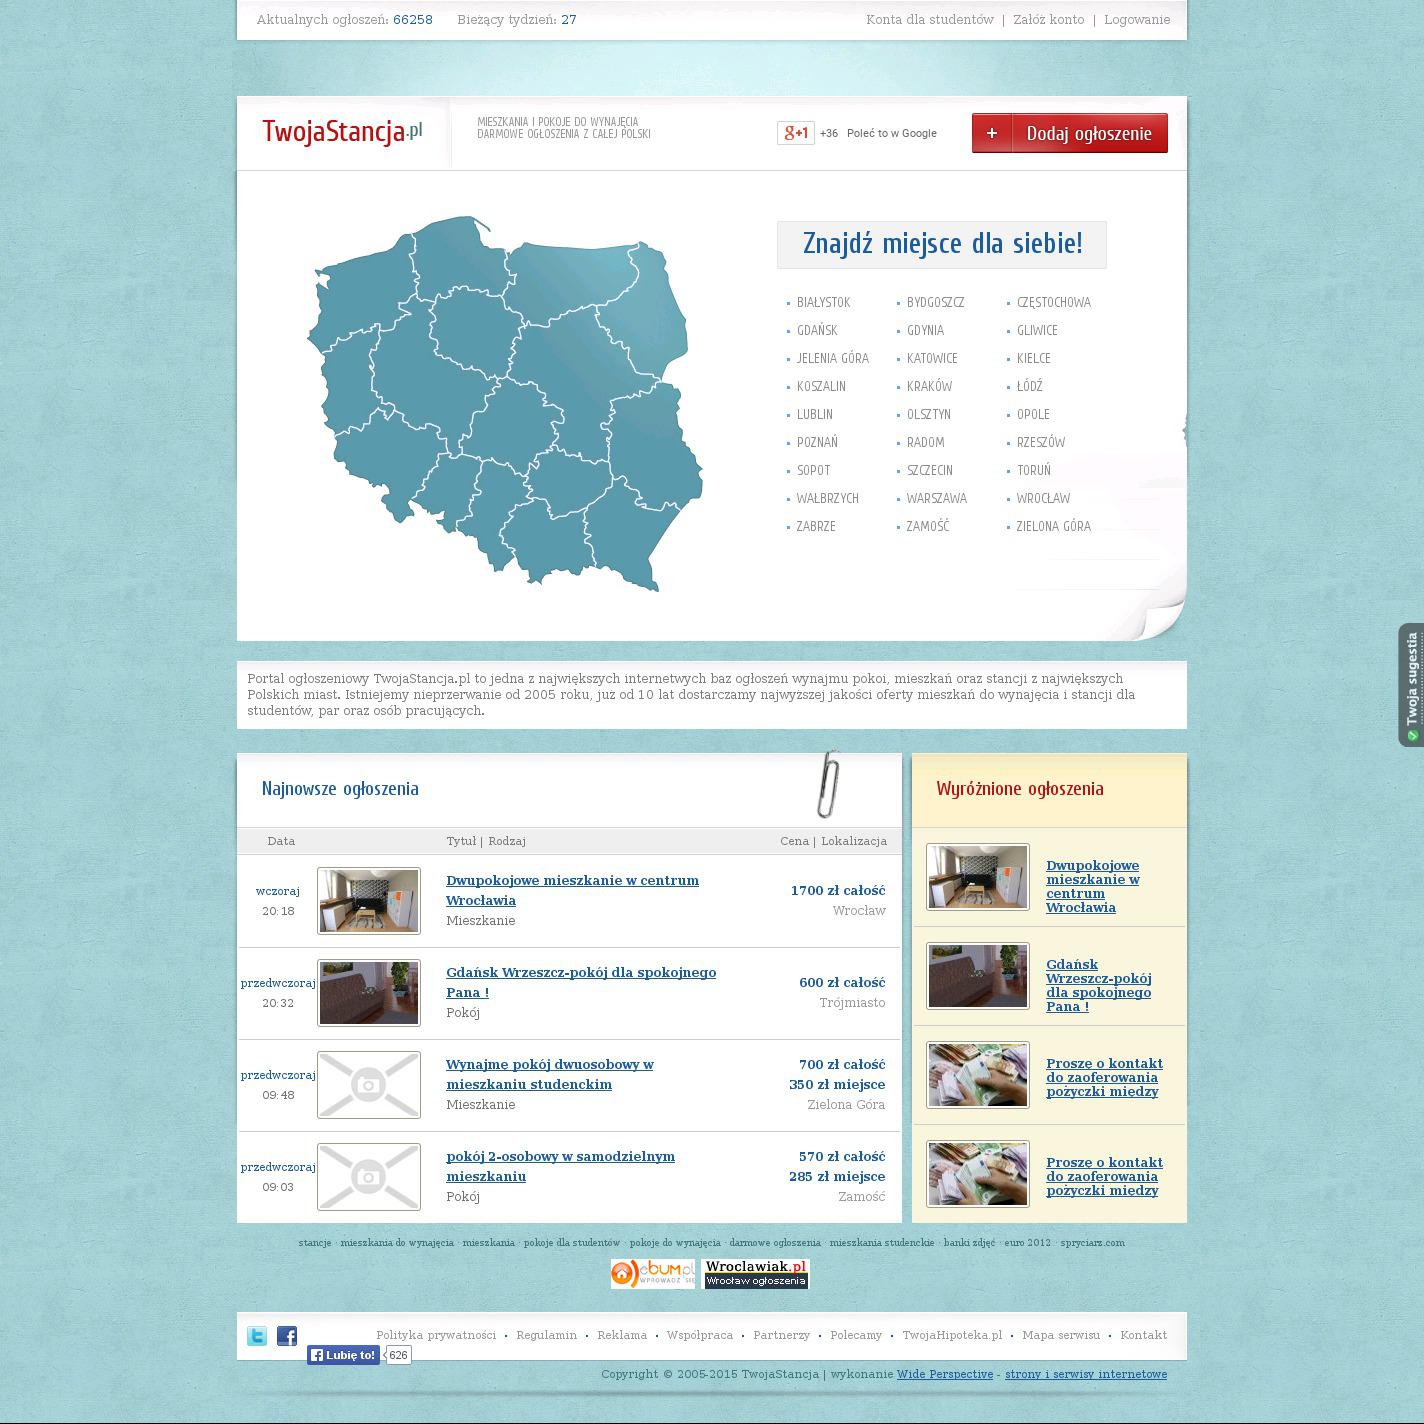
Task: Open thumbnail of Wrocław apartment in newest listings
Action: click(369, 901)
